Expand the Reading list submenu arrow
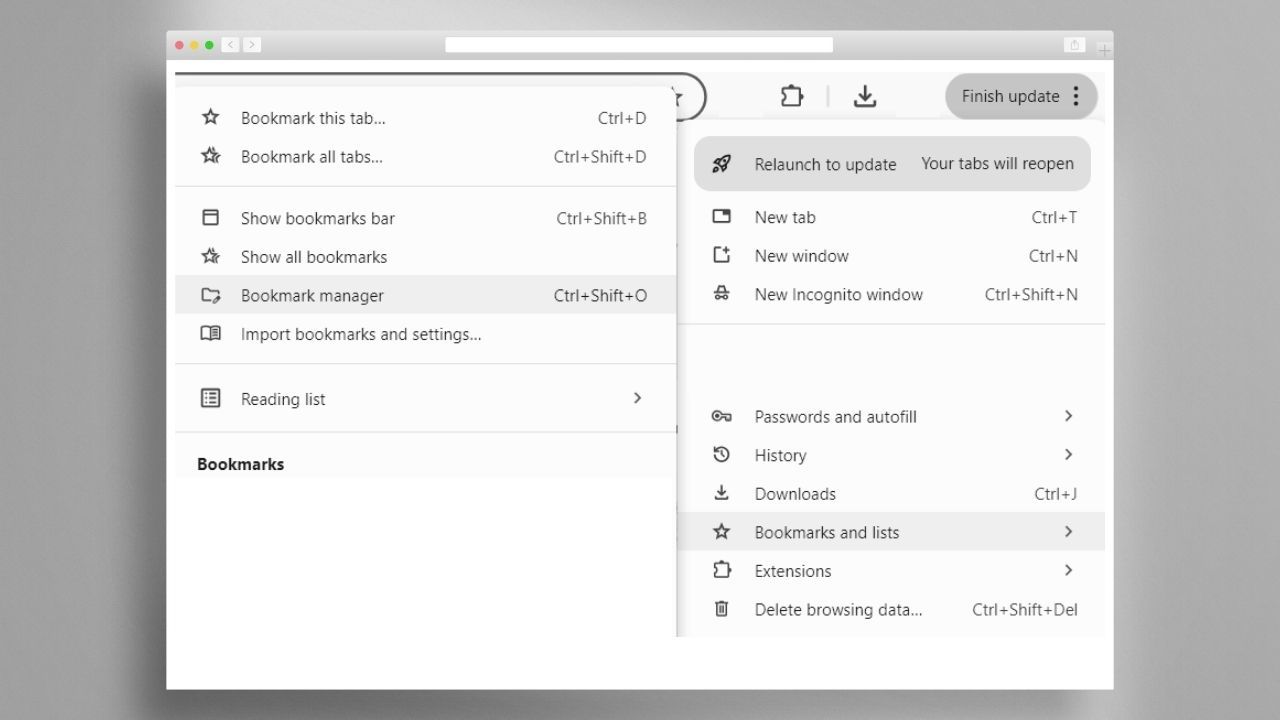This screenshot has height=720, width=1280. (637, 398)
